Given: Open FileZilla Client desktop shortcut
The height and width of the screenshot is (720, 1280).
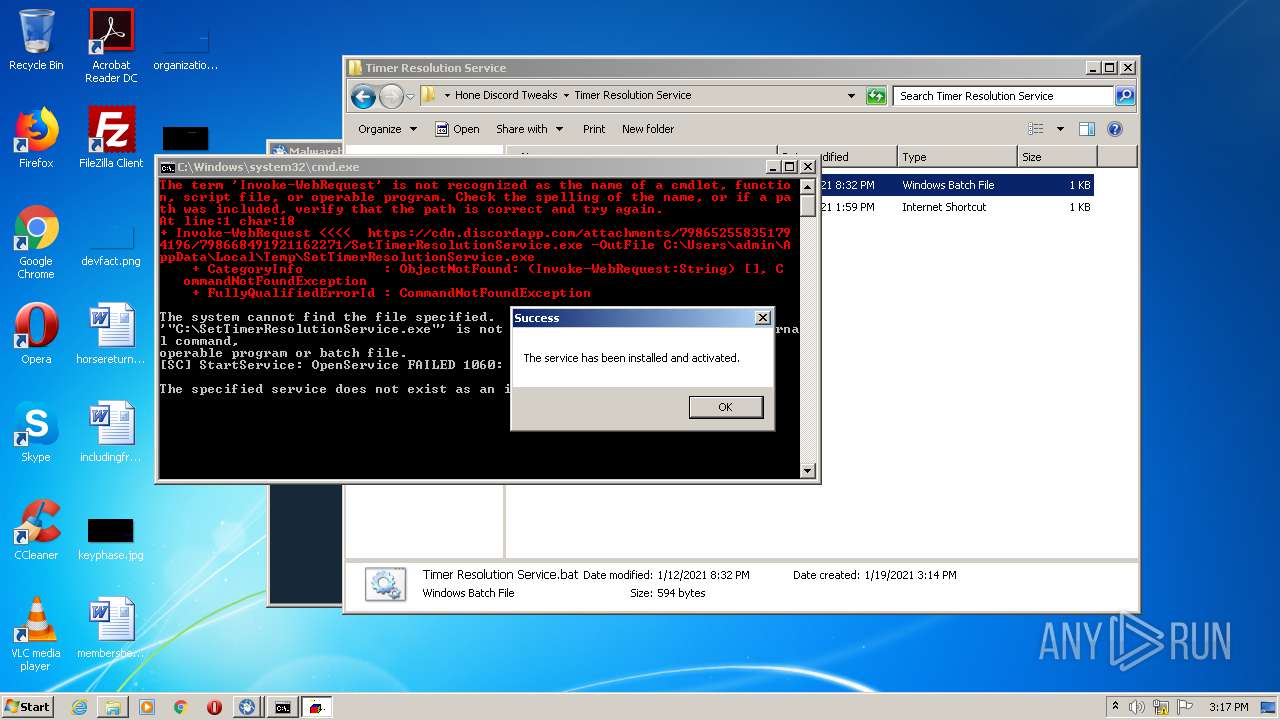Looking at the screenshot, I should point(111,138).
